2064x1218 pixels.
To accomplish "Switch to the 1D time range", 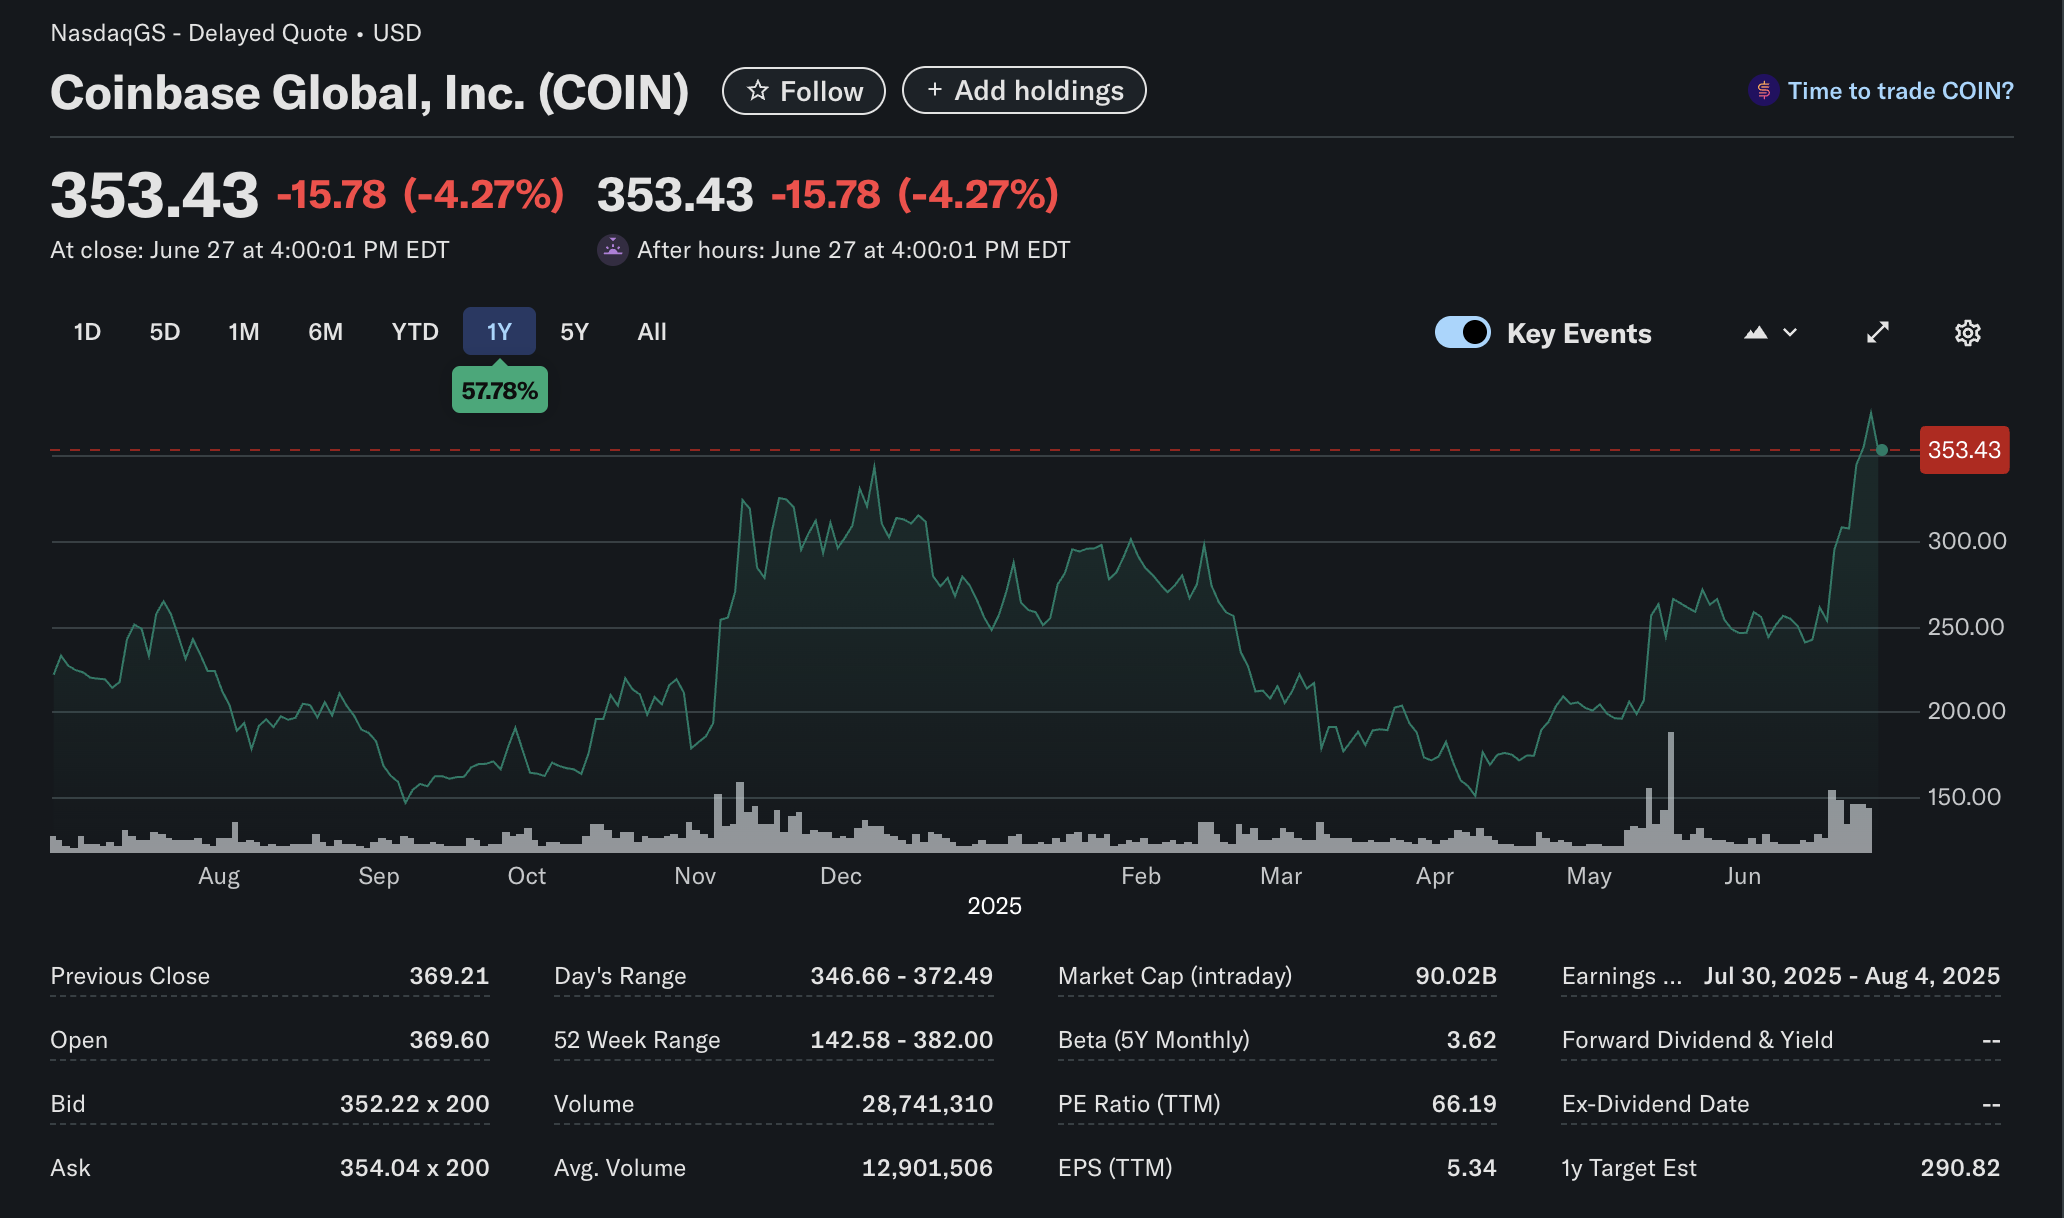I will 87,332.
